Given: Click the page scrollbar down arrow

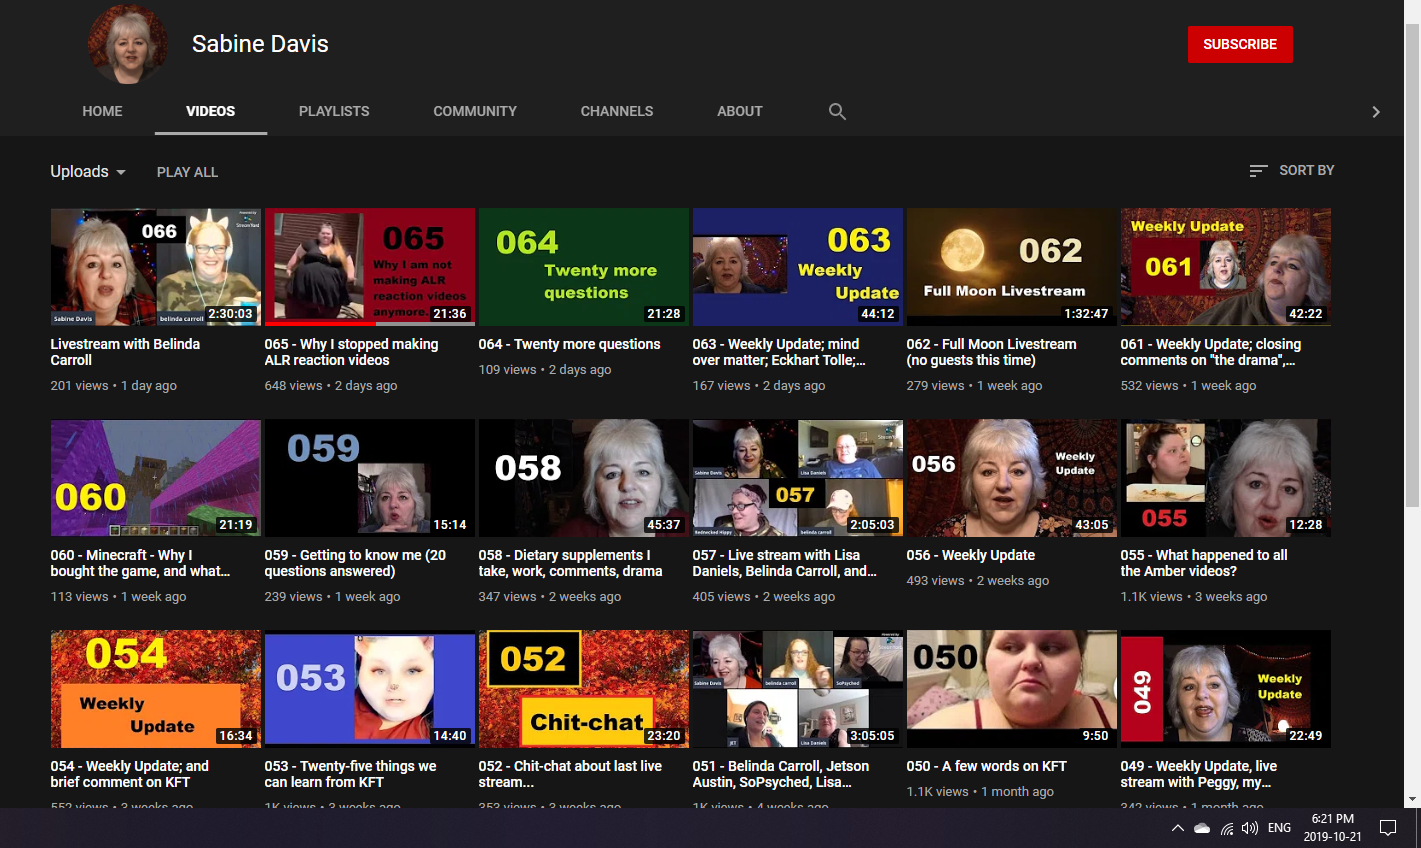Looking at the screenshot, I should tap(1412, 800).
